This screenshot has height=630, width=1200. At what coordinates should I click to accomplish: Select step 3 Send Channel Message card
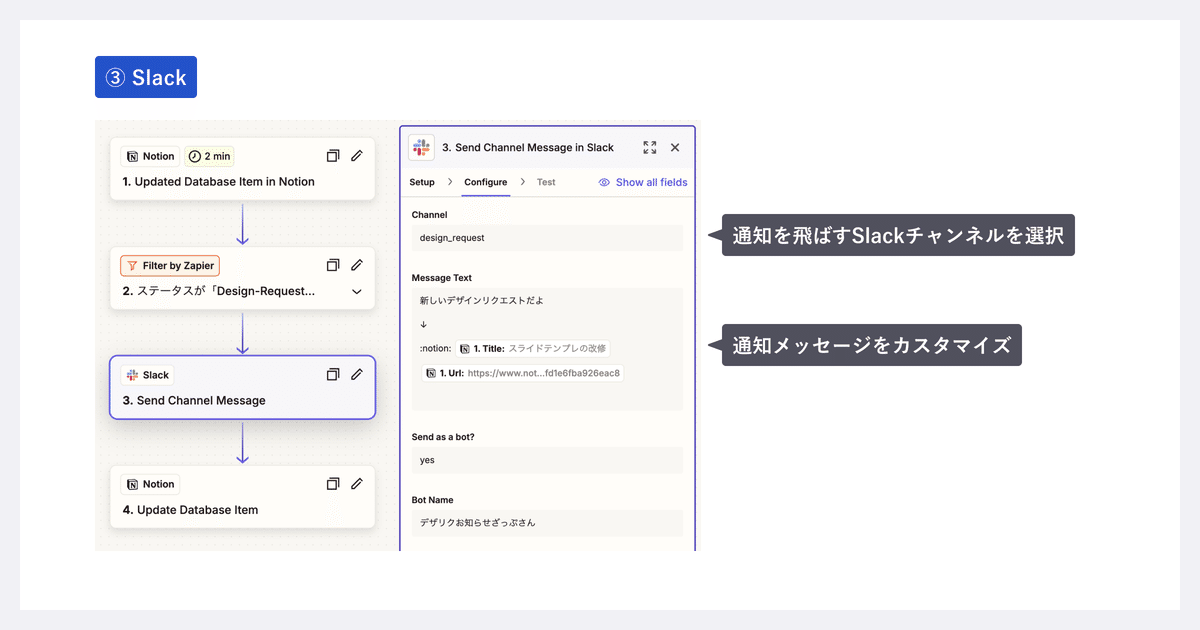click(242, 387)
